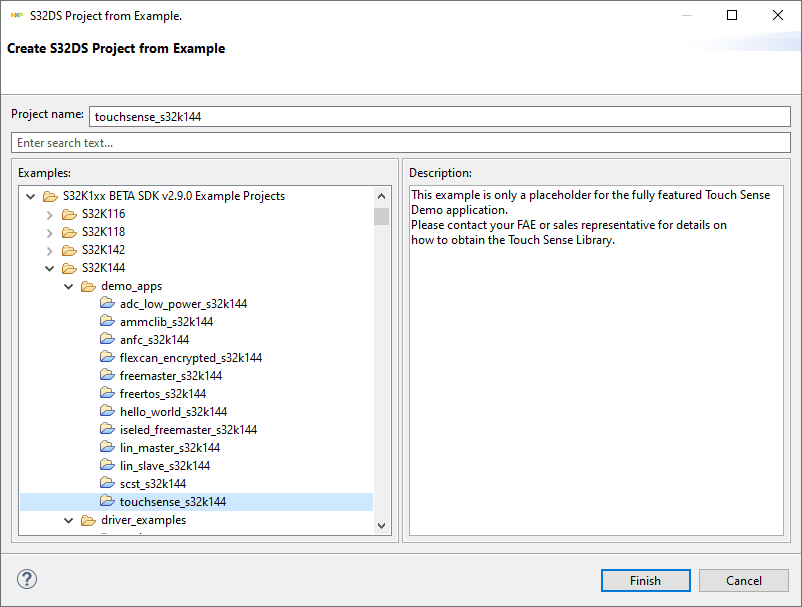This screenshot has width=802, height=607.
Task: Click the hello_world_s32k144 folder icon
Action: click(x=107, y=411)
